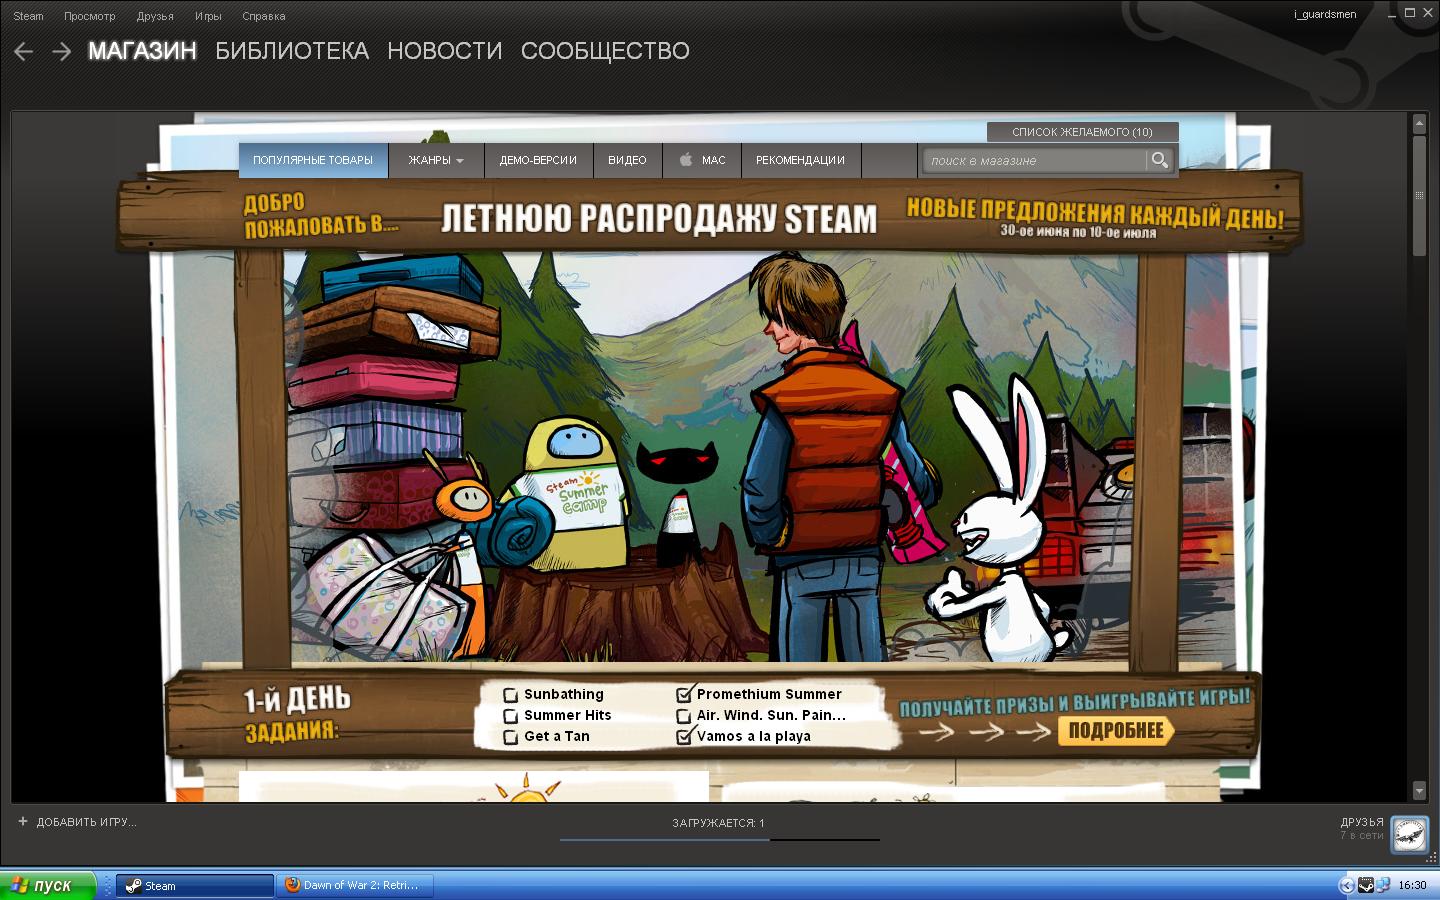Open the Просмотр menu
The image size is (1440, 900).
89,16
